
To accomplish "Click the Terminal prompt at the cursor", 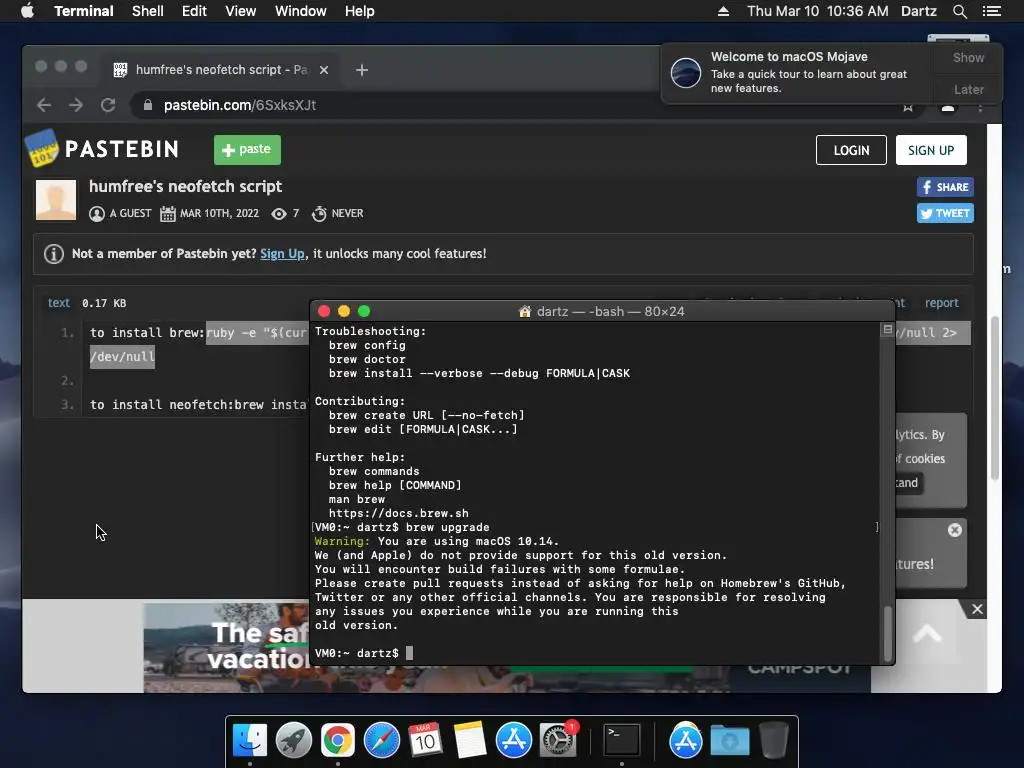I will point(409,653).
